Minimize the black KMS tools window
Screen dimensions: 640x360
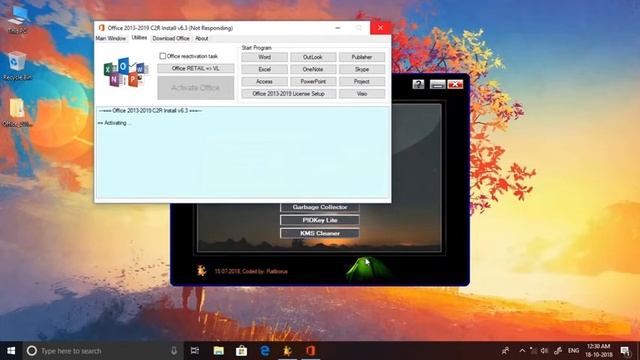pyautogui.click(x=437, y=84)
